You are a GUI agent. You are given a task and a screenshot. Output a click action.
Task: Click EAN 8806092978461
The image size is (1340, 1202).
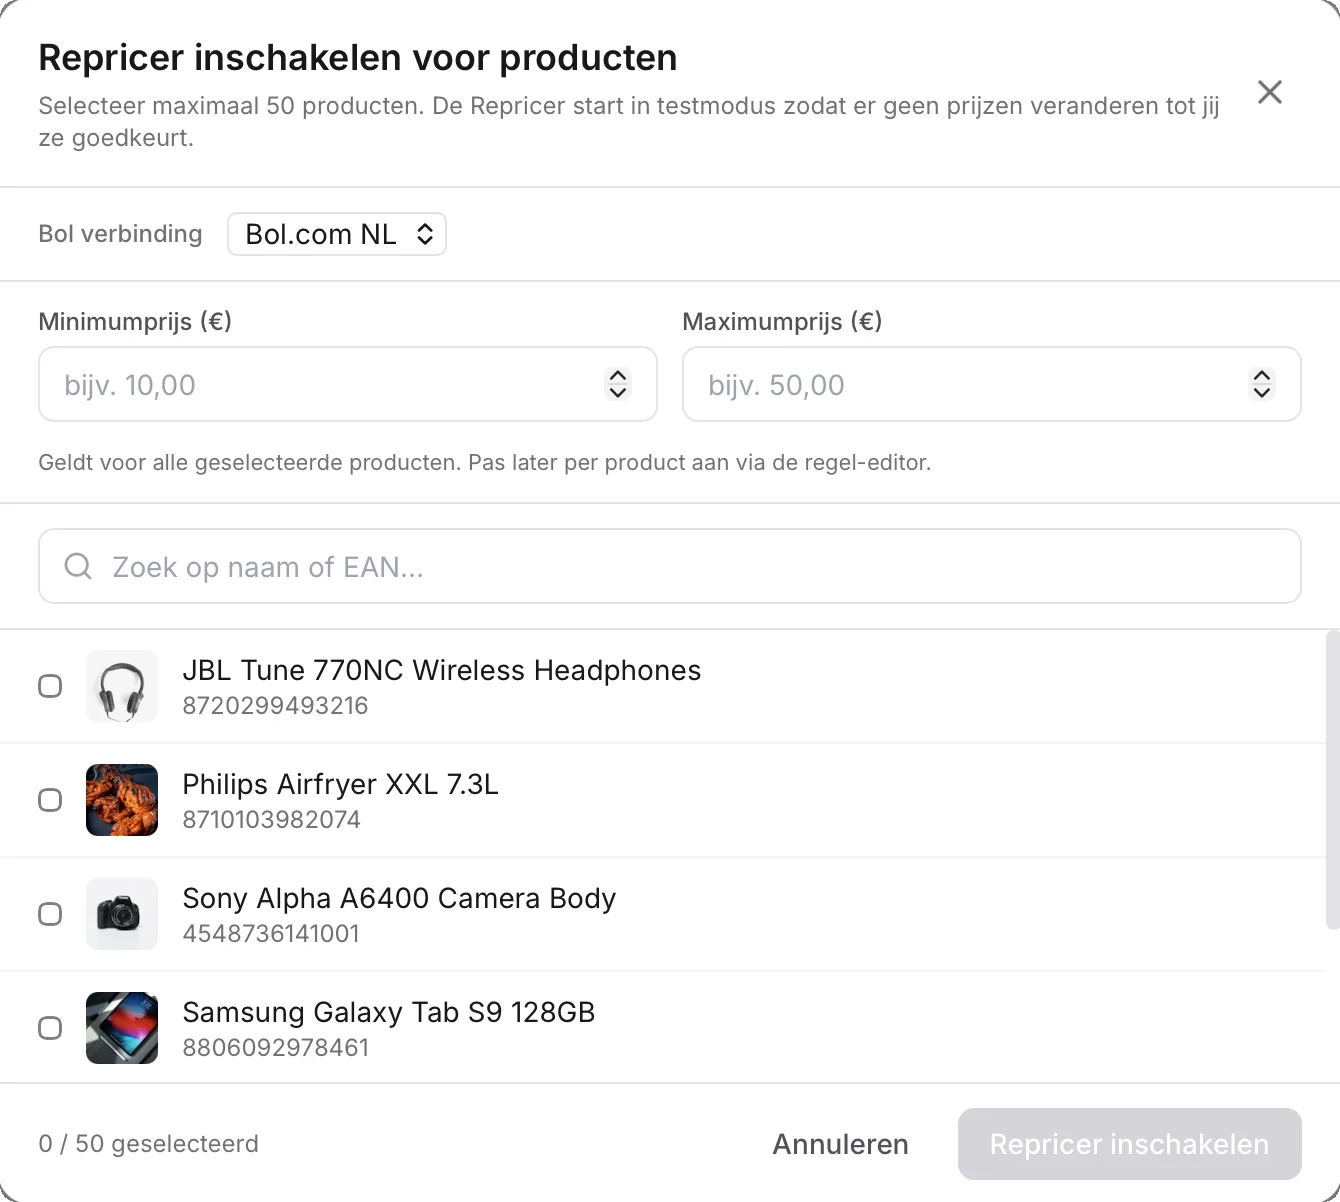pos(276,1048)
